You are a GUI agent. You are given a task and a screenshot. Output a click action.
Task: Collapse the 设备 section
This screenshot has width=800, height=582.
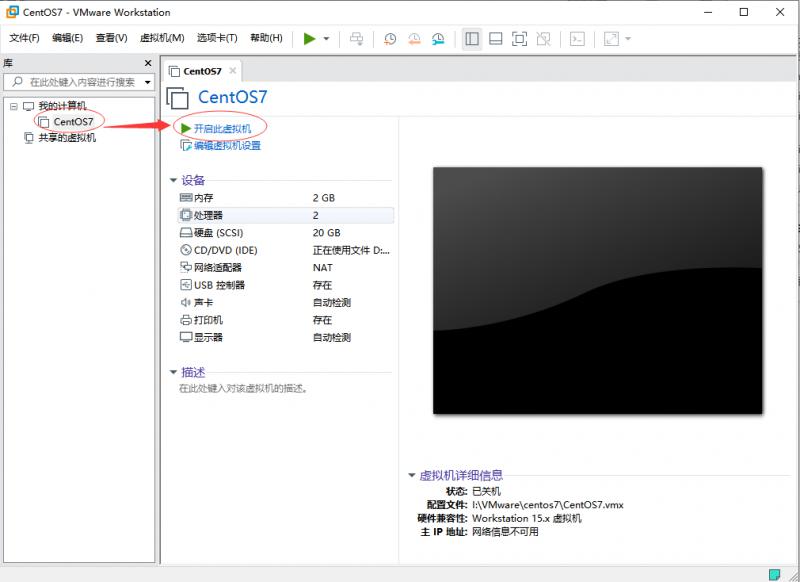pos(173,181)
